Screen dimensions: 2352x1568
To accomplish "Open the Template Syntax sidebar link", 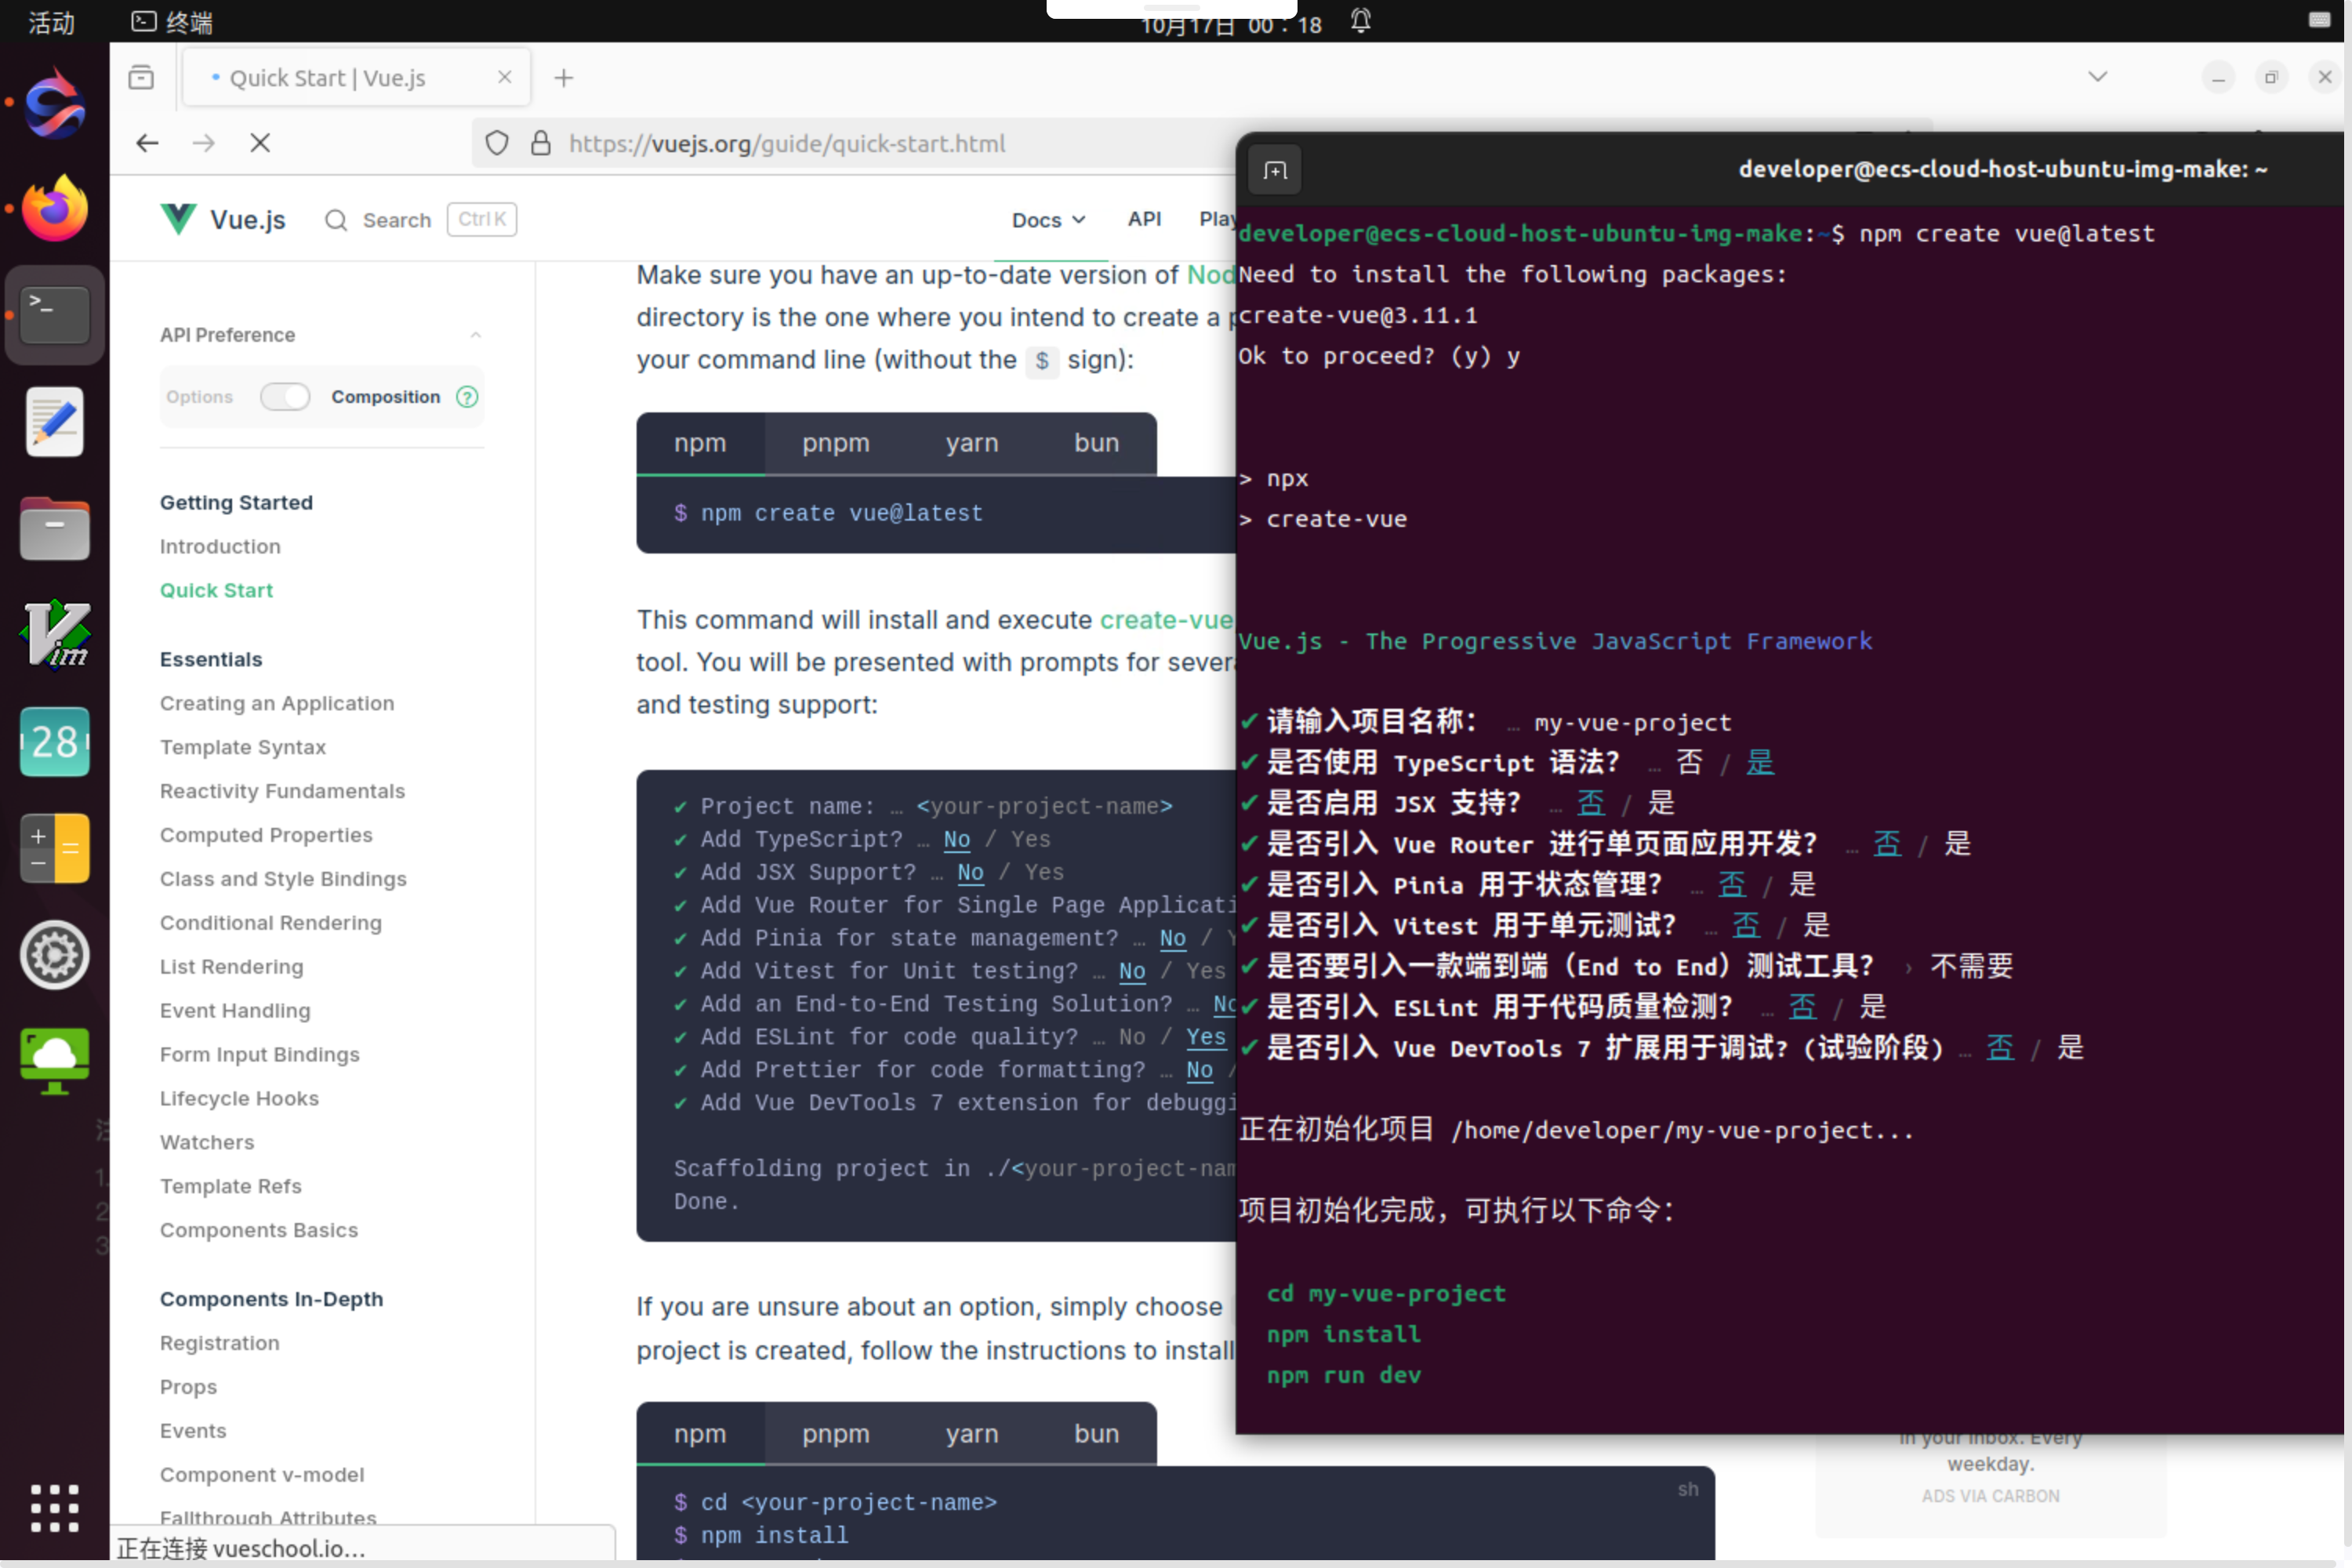I will click(243, 747).
